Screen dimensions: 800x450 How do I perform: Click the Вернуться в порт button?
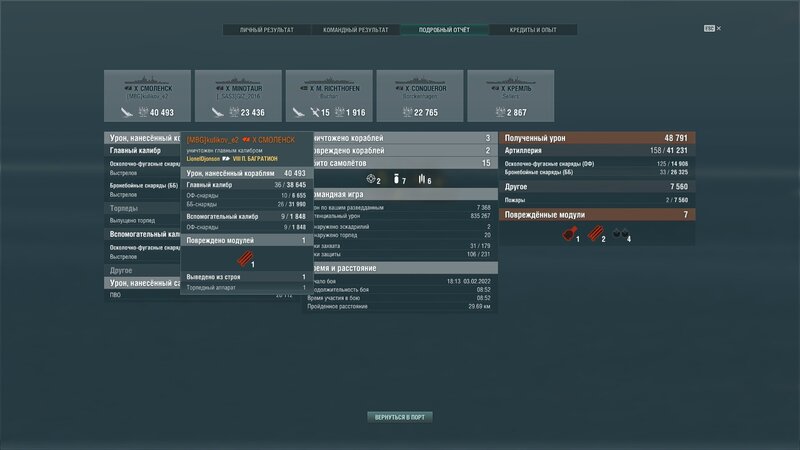(x=400, y=416)
